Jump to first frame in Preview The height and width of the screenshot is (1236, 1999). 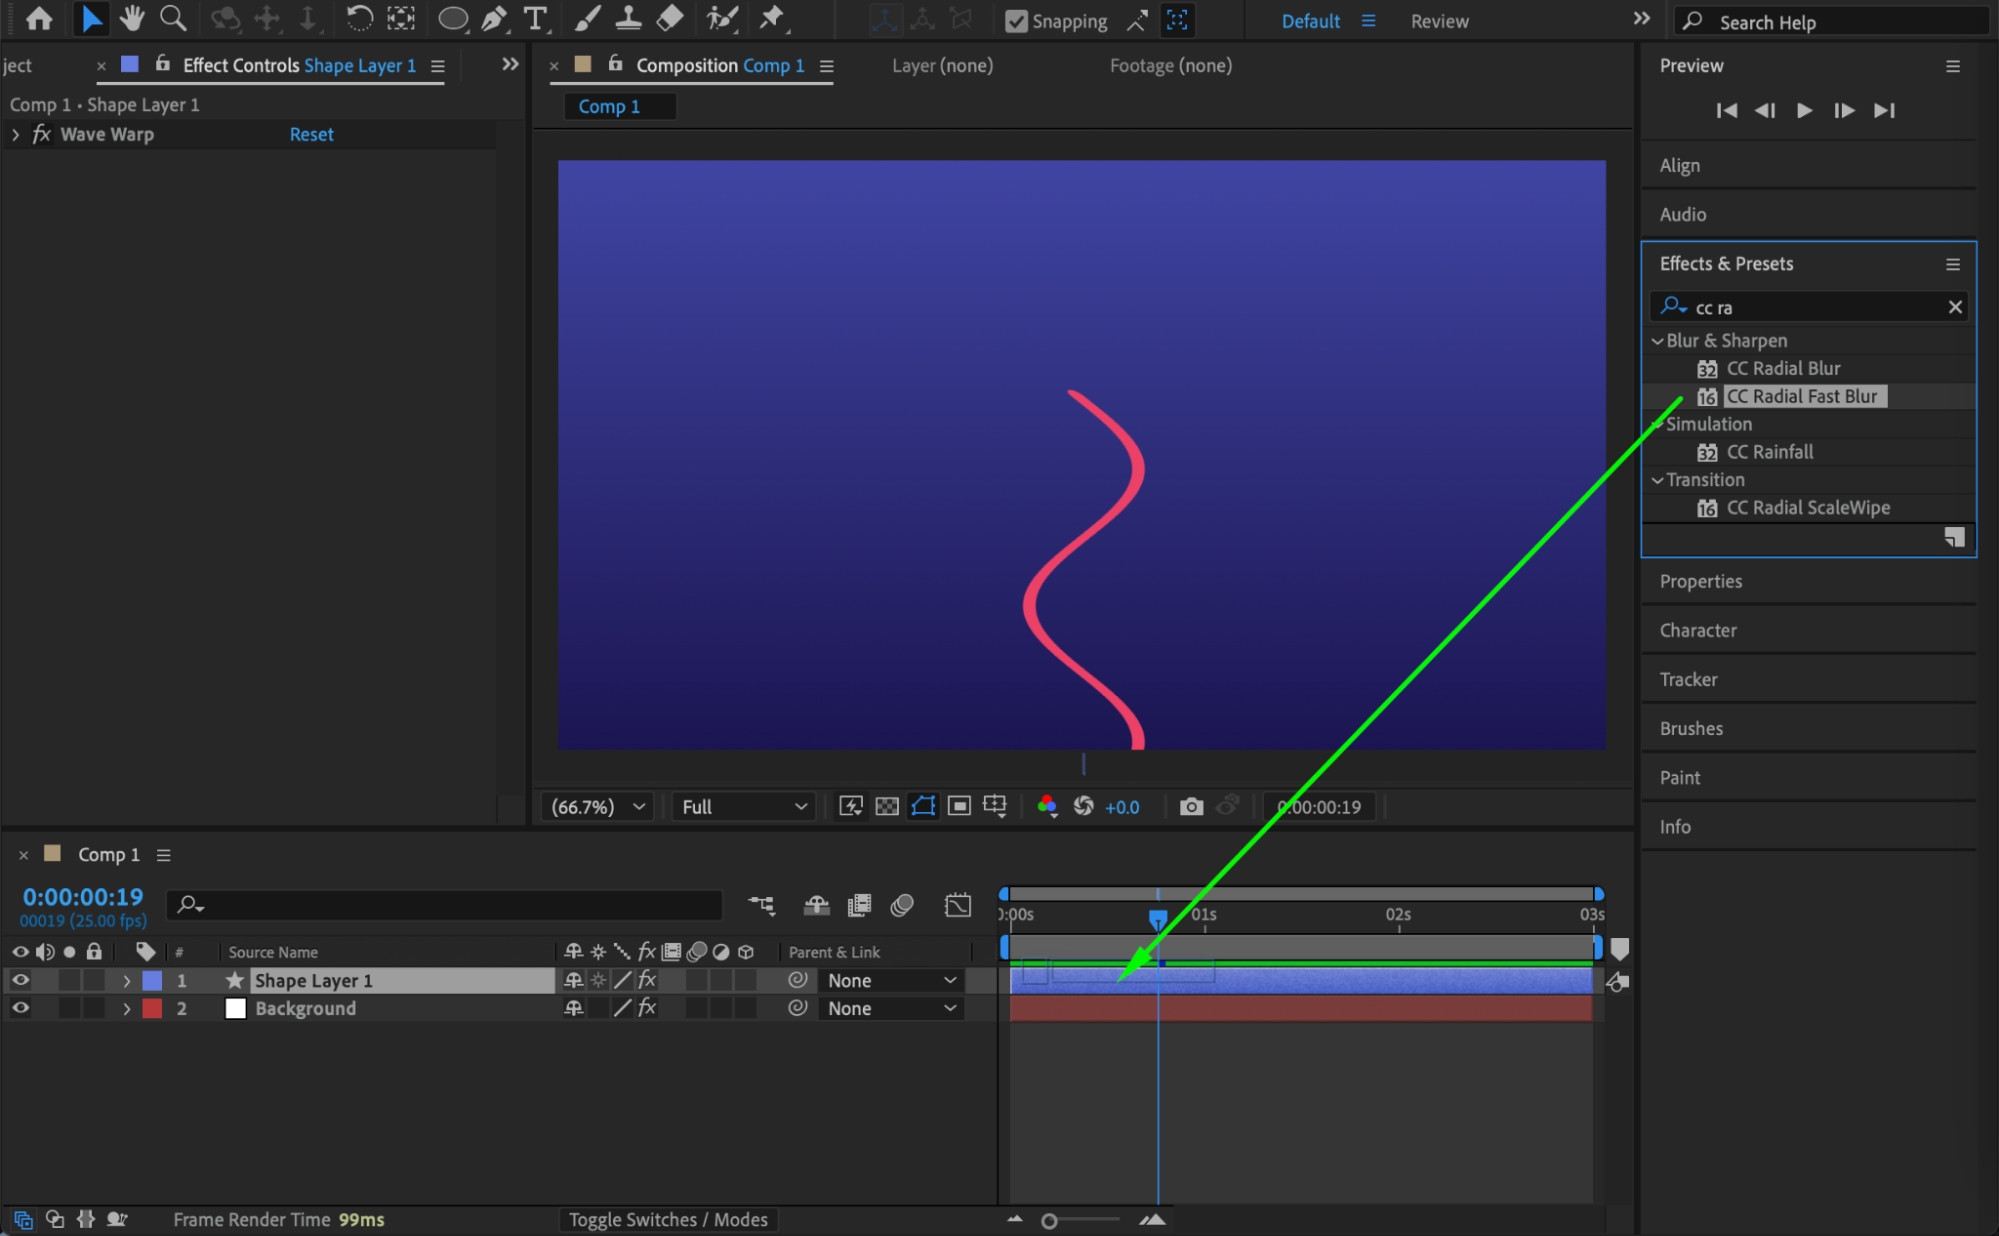pos(1726,110)
